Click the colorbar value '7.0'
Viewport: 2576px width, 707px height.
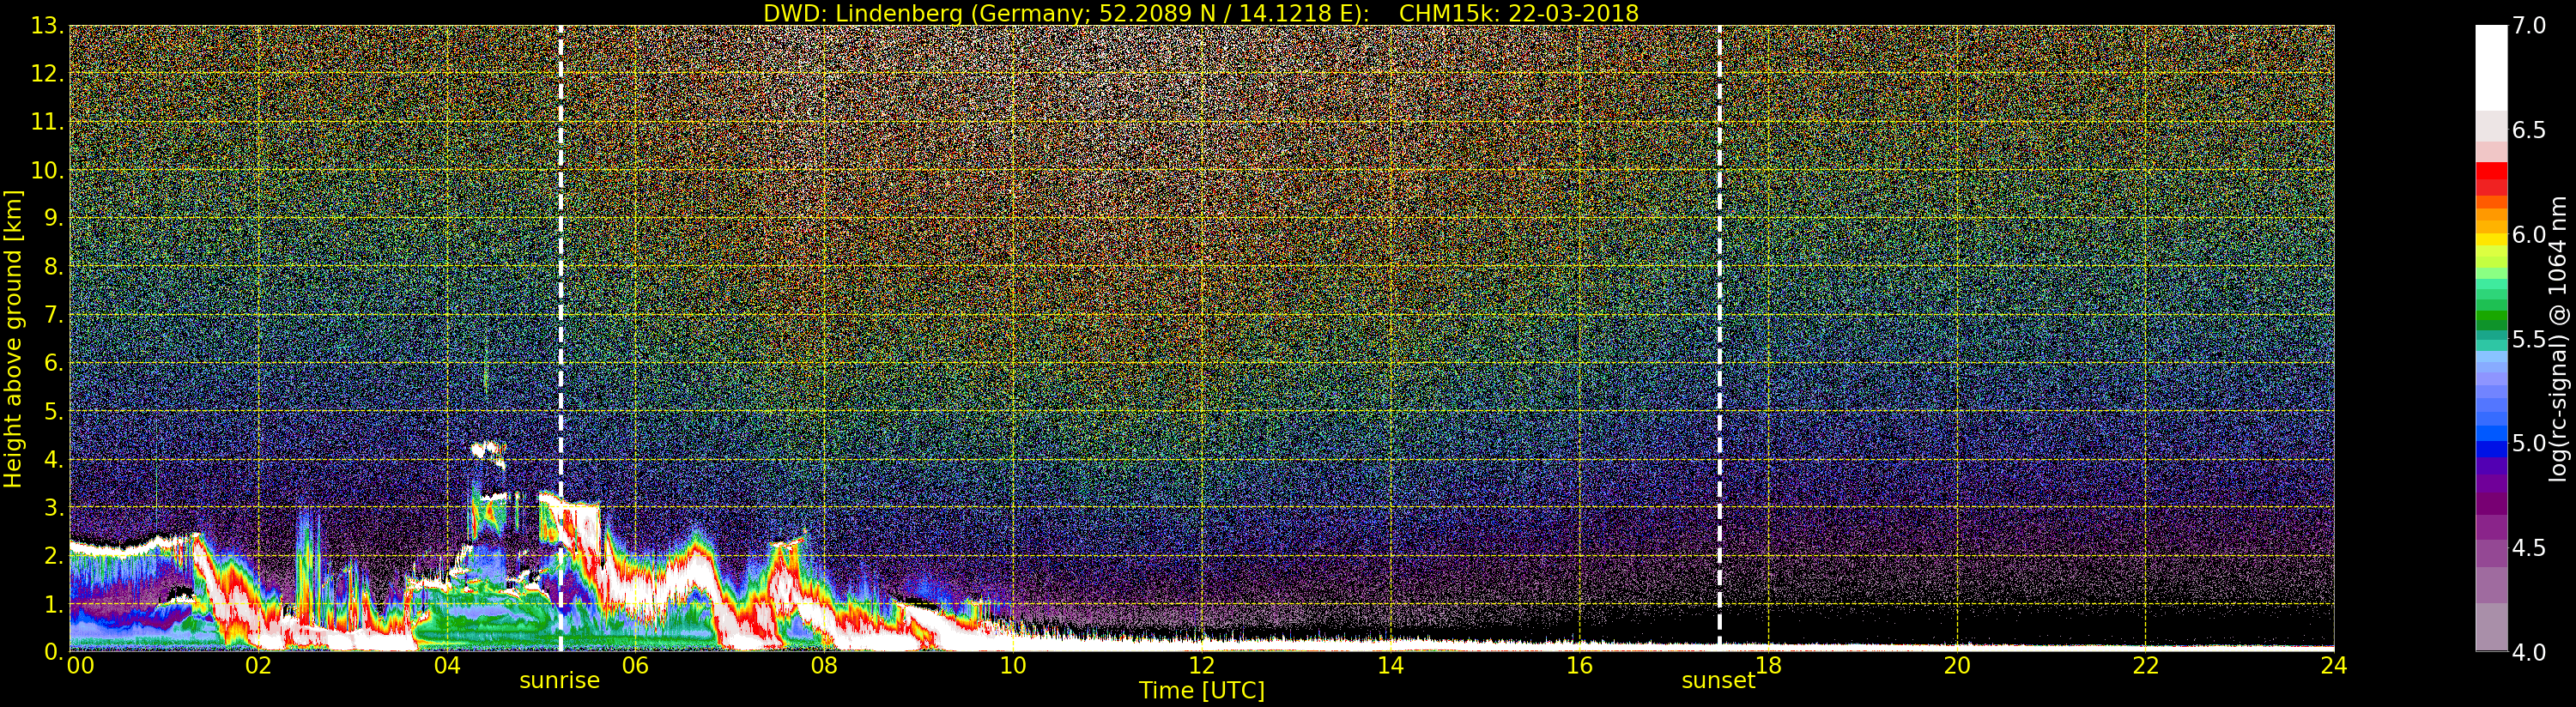[x=2529, y=26]
